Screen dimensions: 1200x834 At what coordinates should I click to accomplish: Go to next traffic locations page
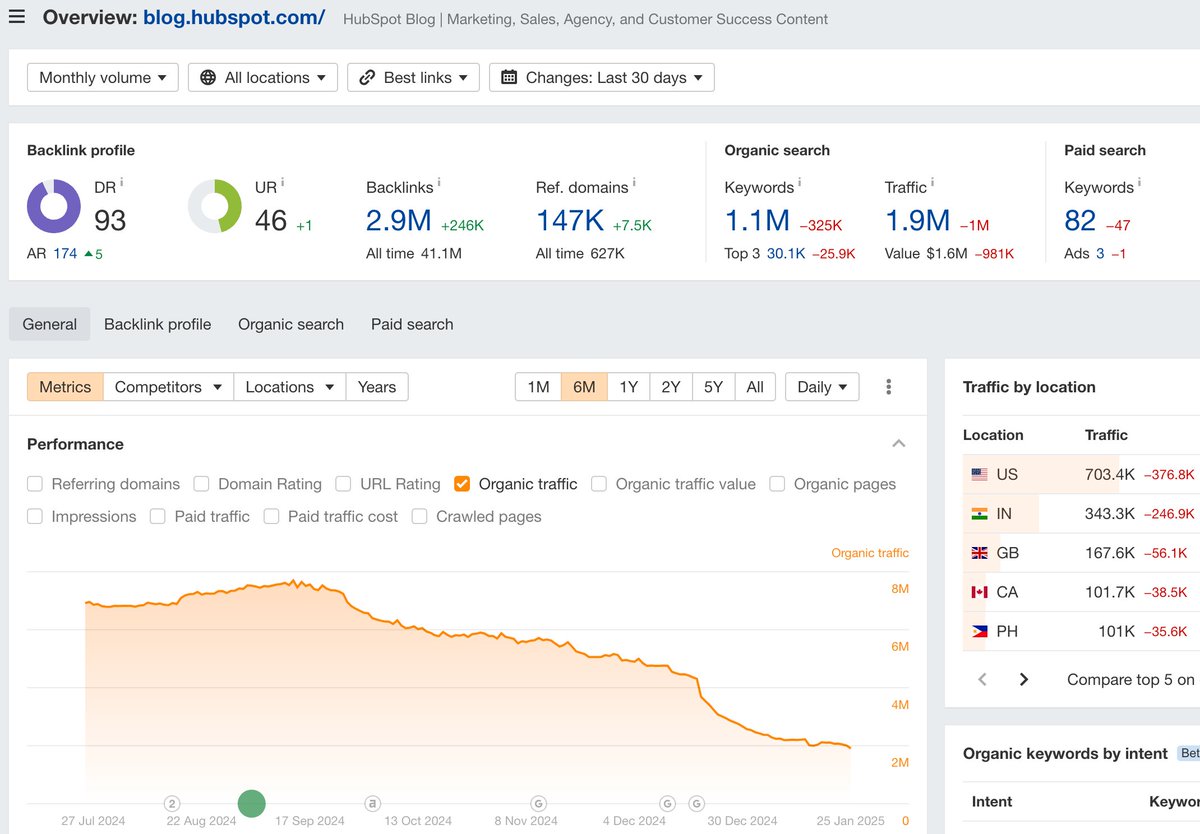[x=1024, y=680]
